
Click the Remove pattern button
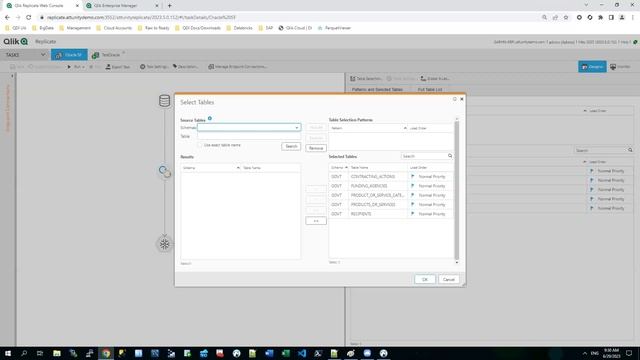pos(316,148)
